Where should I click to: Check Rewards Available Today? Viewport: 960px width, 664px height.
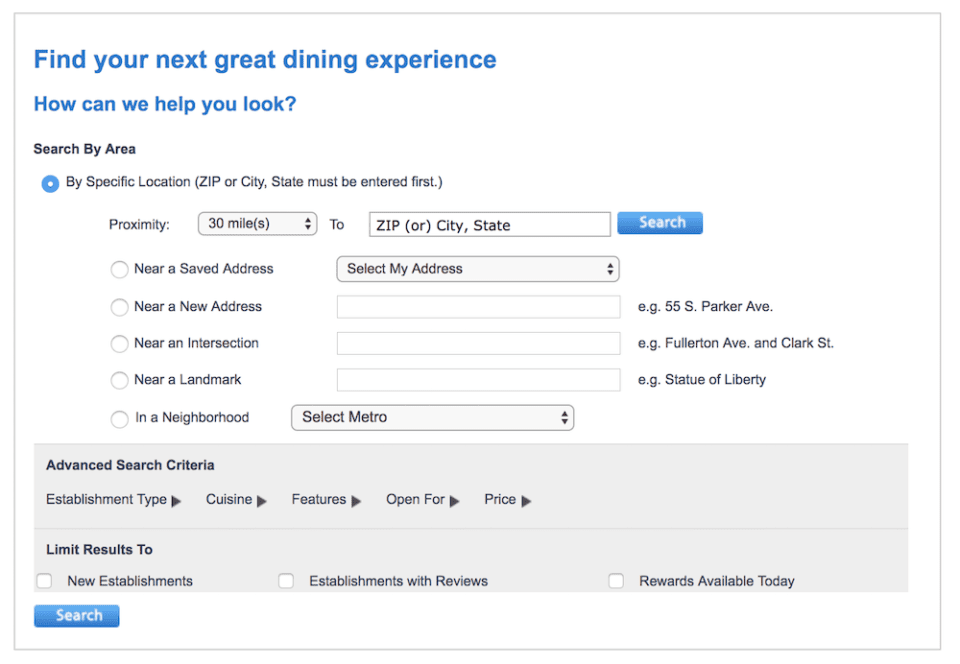coord(616,580)
